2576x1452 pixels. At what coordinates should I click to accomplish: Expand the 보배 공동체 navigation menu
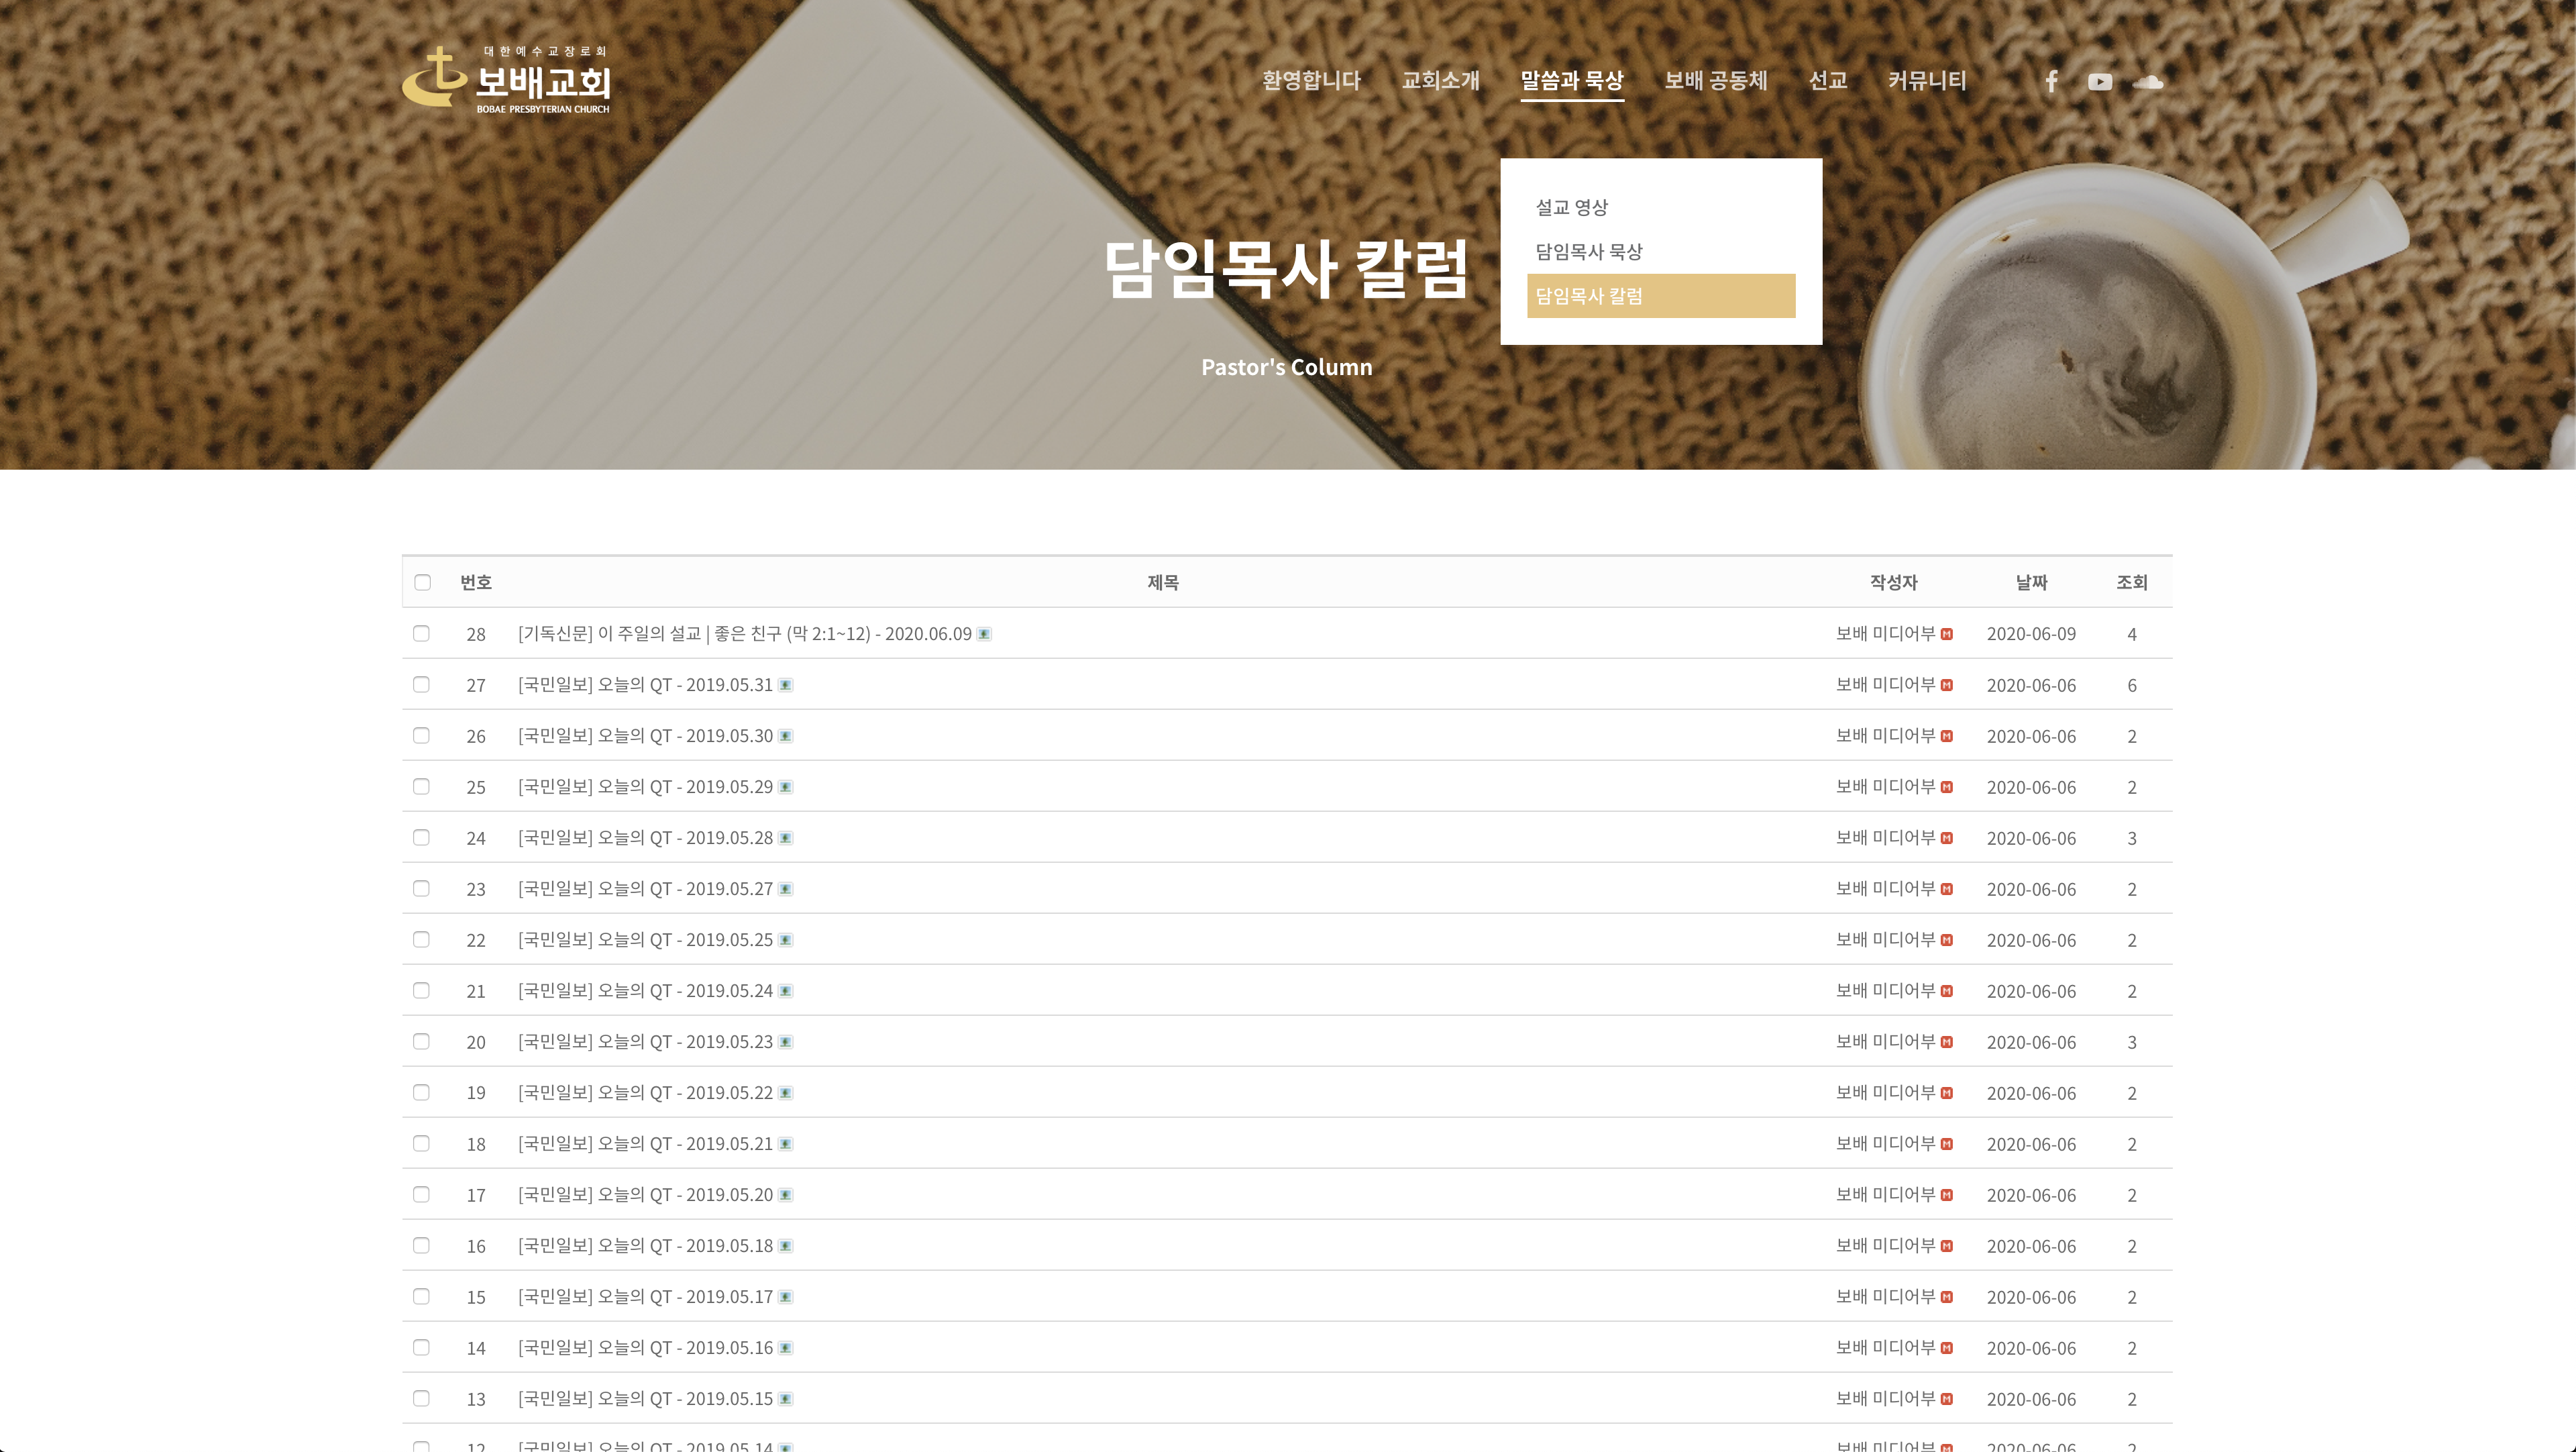(1716, 81)
